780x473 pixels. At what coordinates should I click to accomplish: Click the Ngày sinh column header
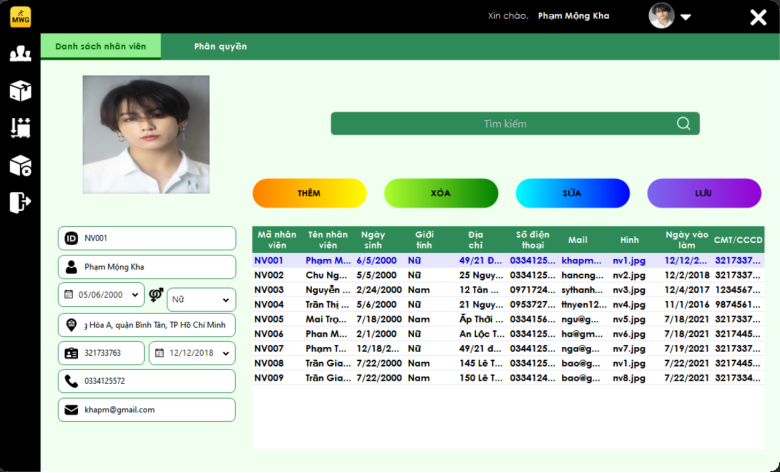coord(373,240)
